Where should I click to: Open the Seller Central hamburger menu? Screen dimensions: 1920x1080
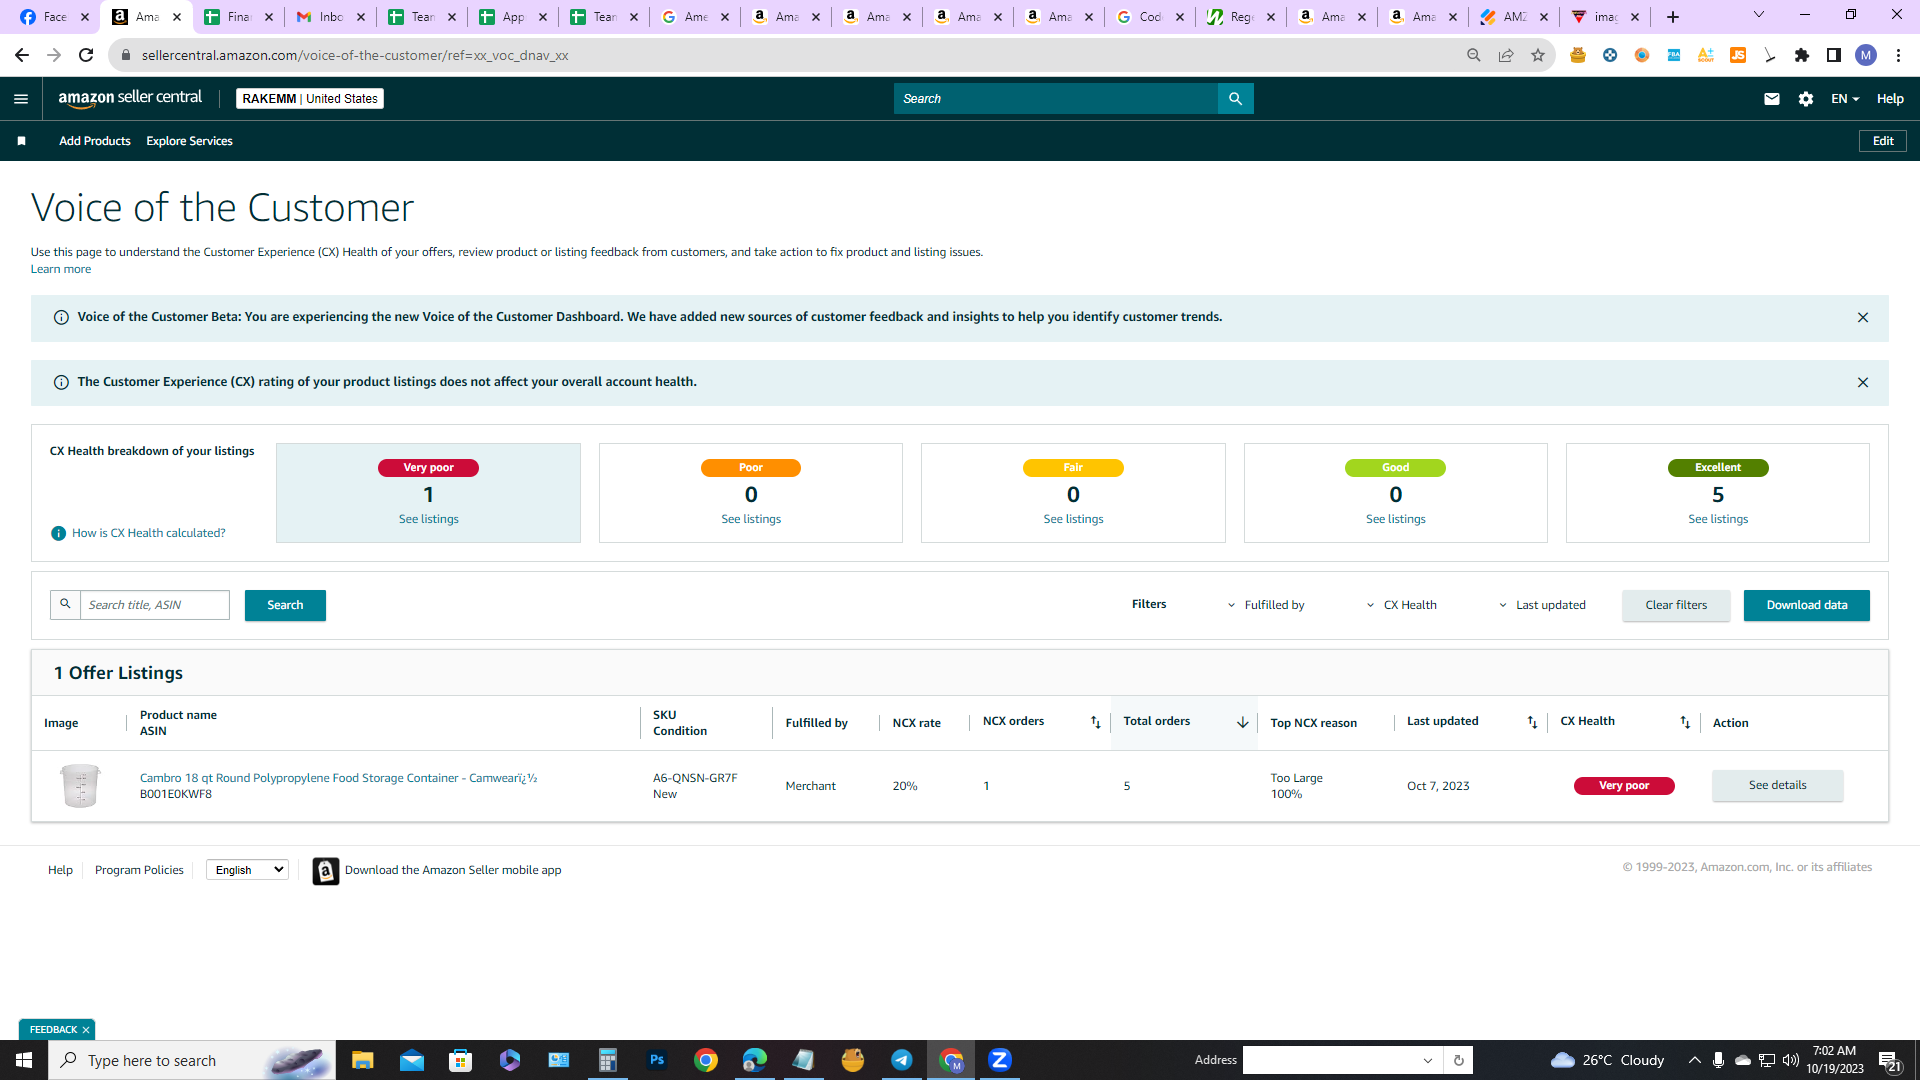pos(21,99)
